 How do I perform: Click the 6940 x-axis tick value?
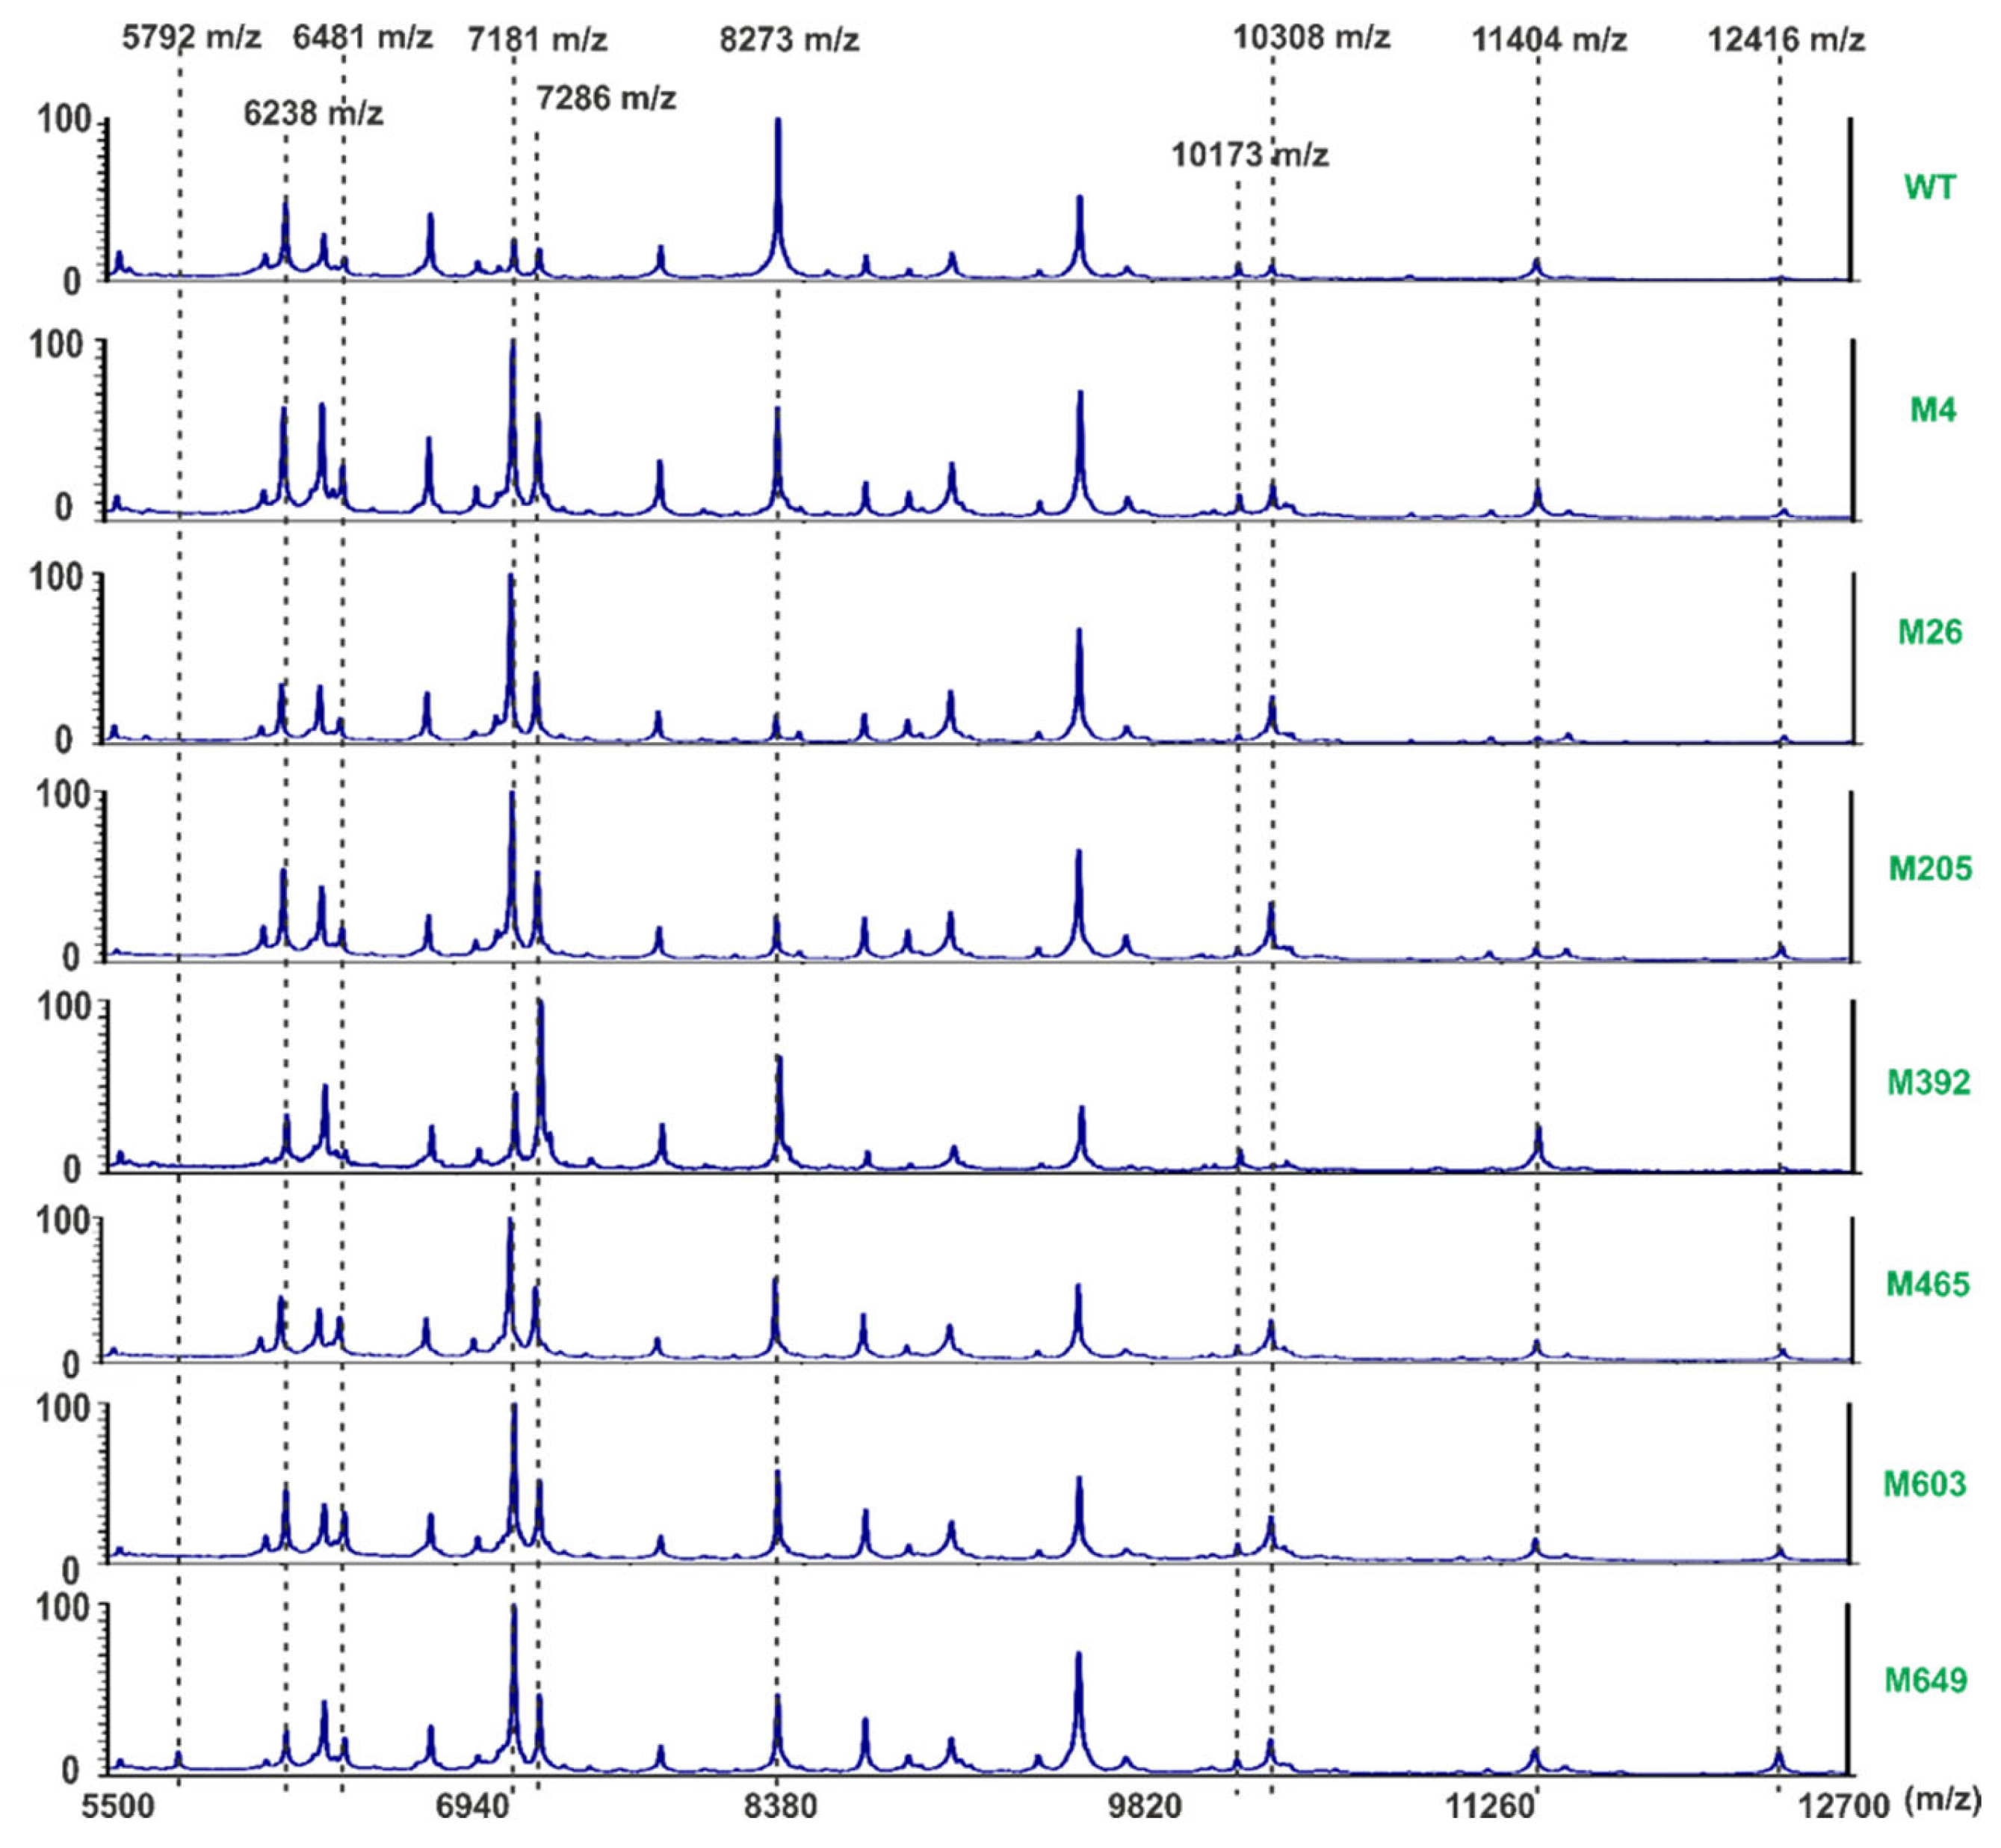474,1806
